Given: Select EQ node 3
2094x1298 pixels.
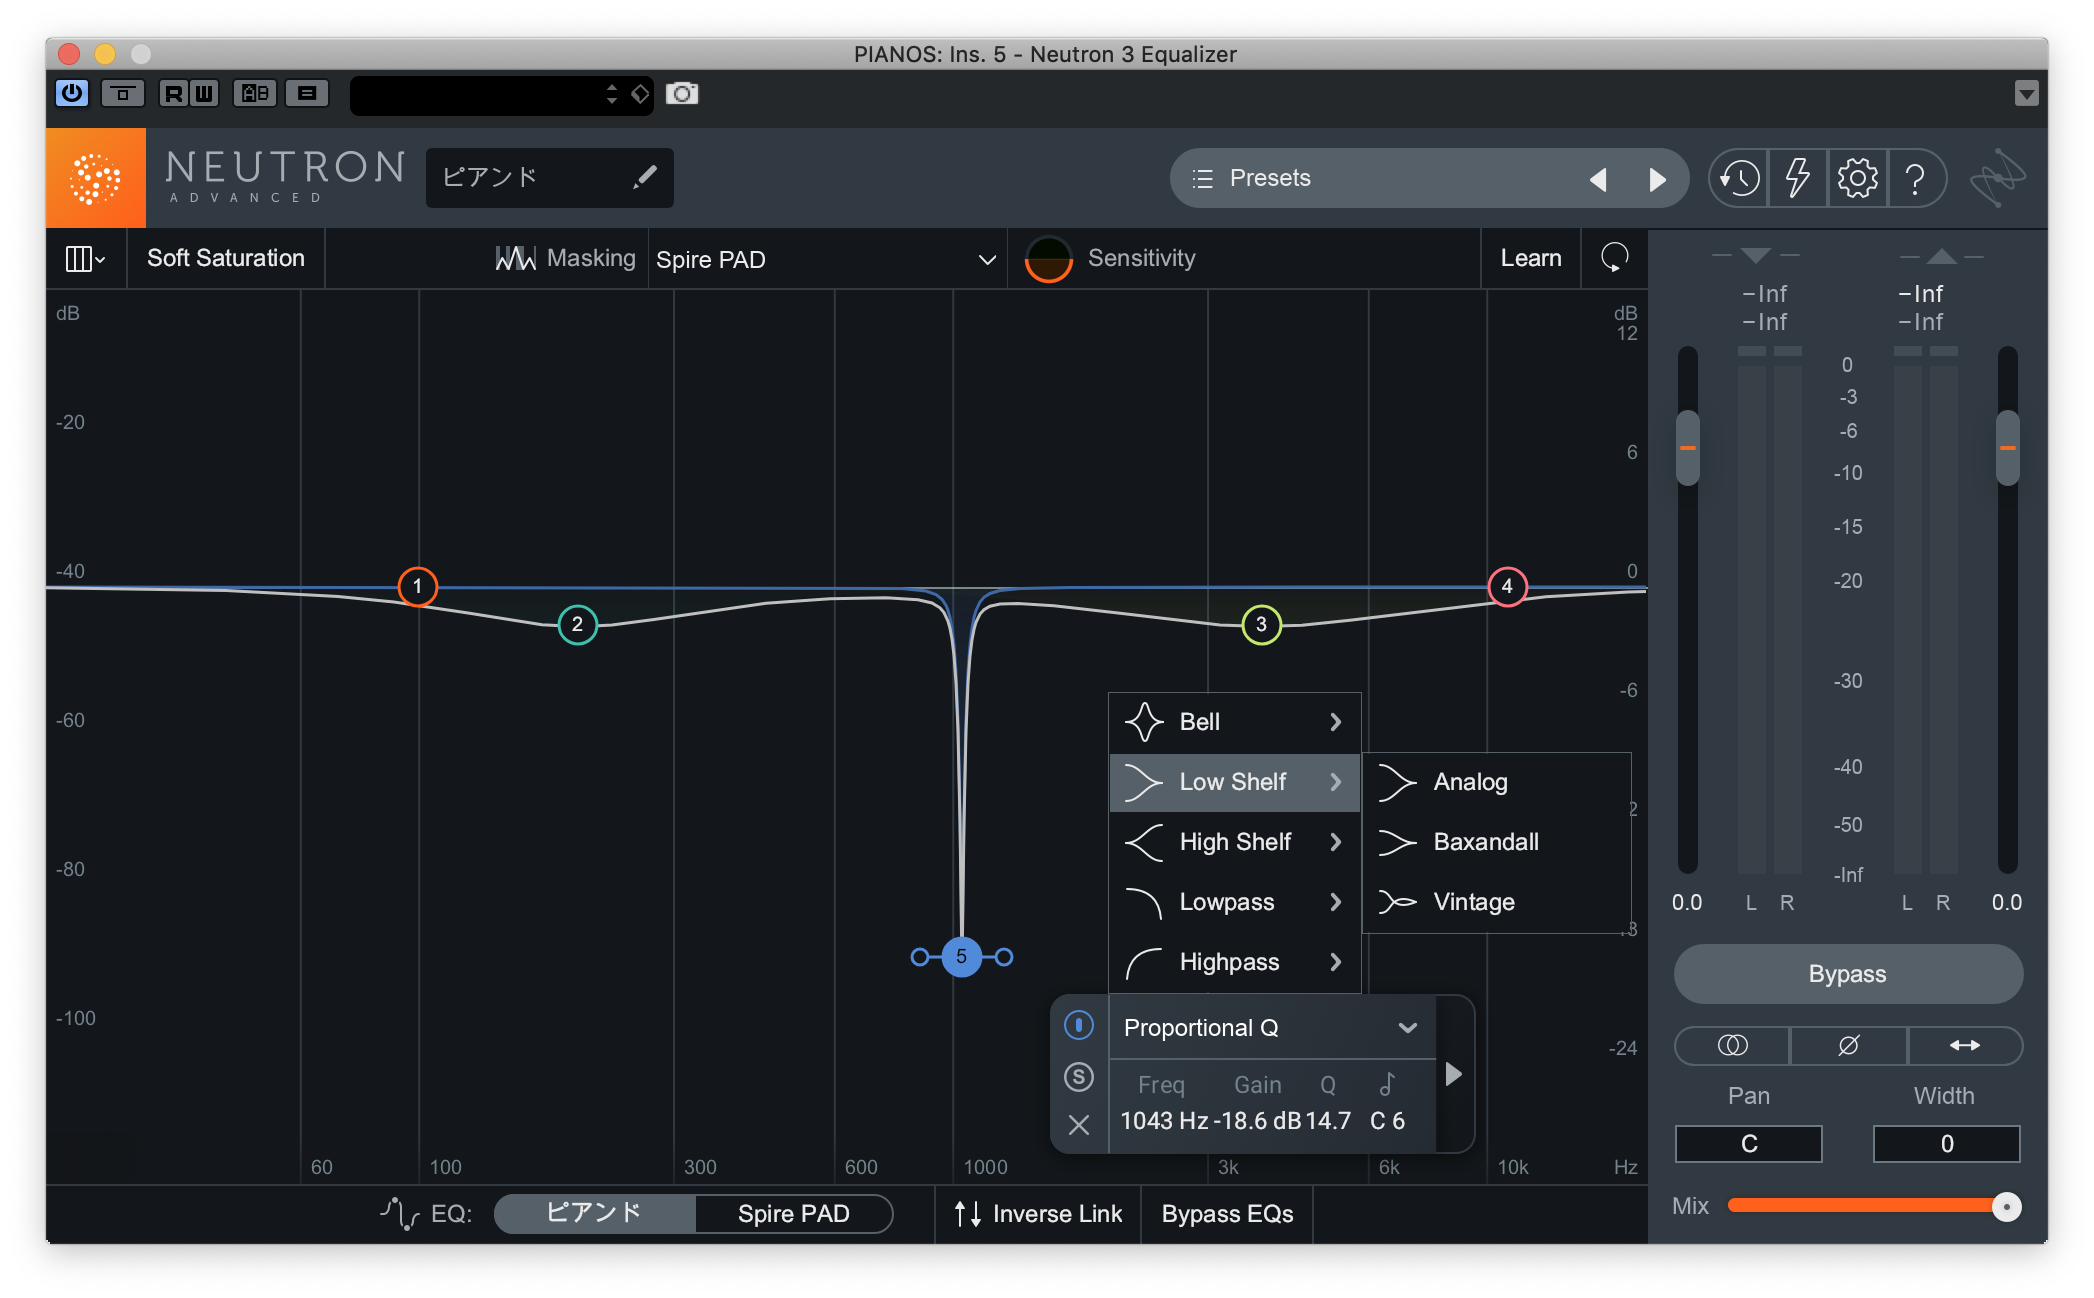Looking at the screenshot, I should 1261,624.
